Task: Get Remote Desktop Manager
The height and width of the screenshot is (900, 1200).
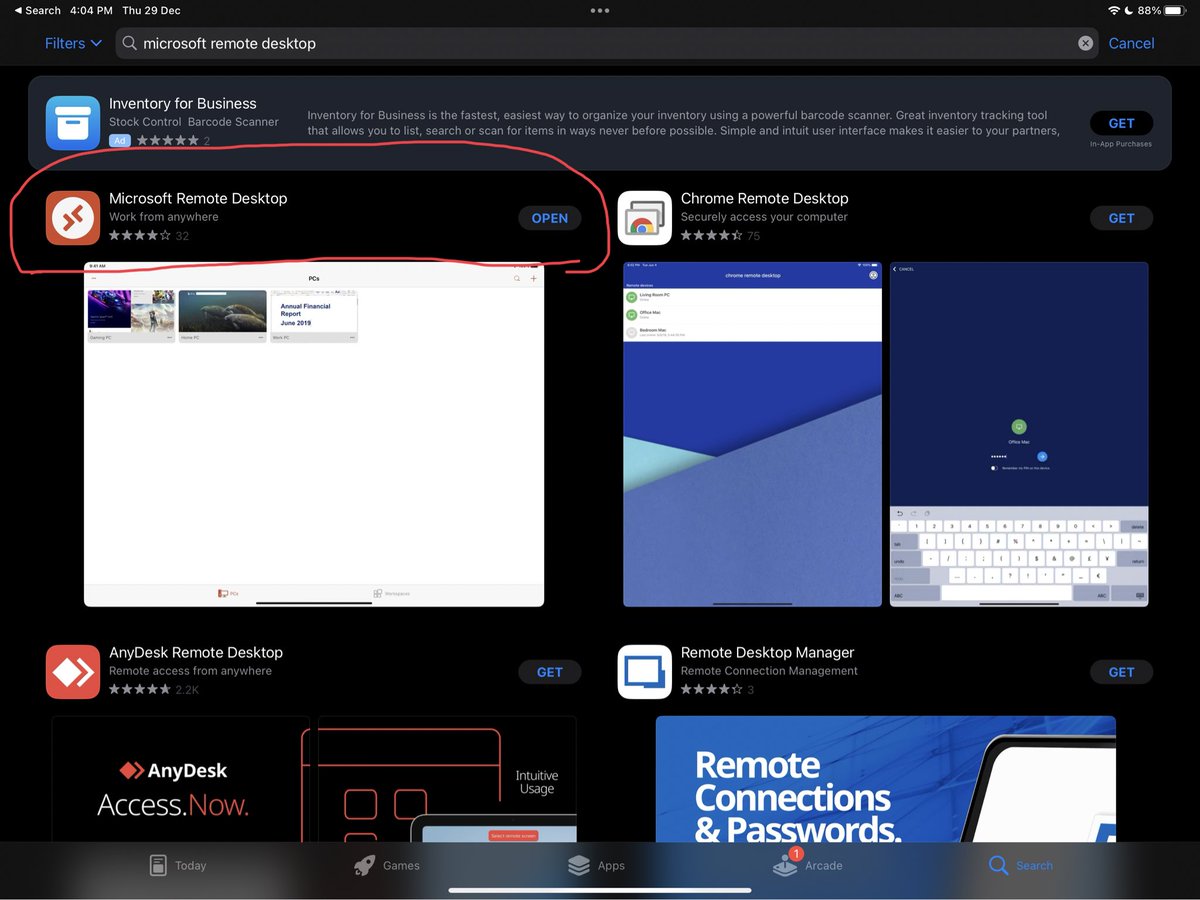Action: click(1121, 672)
